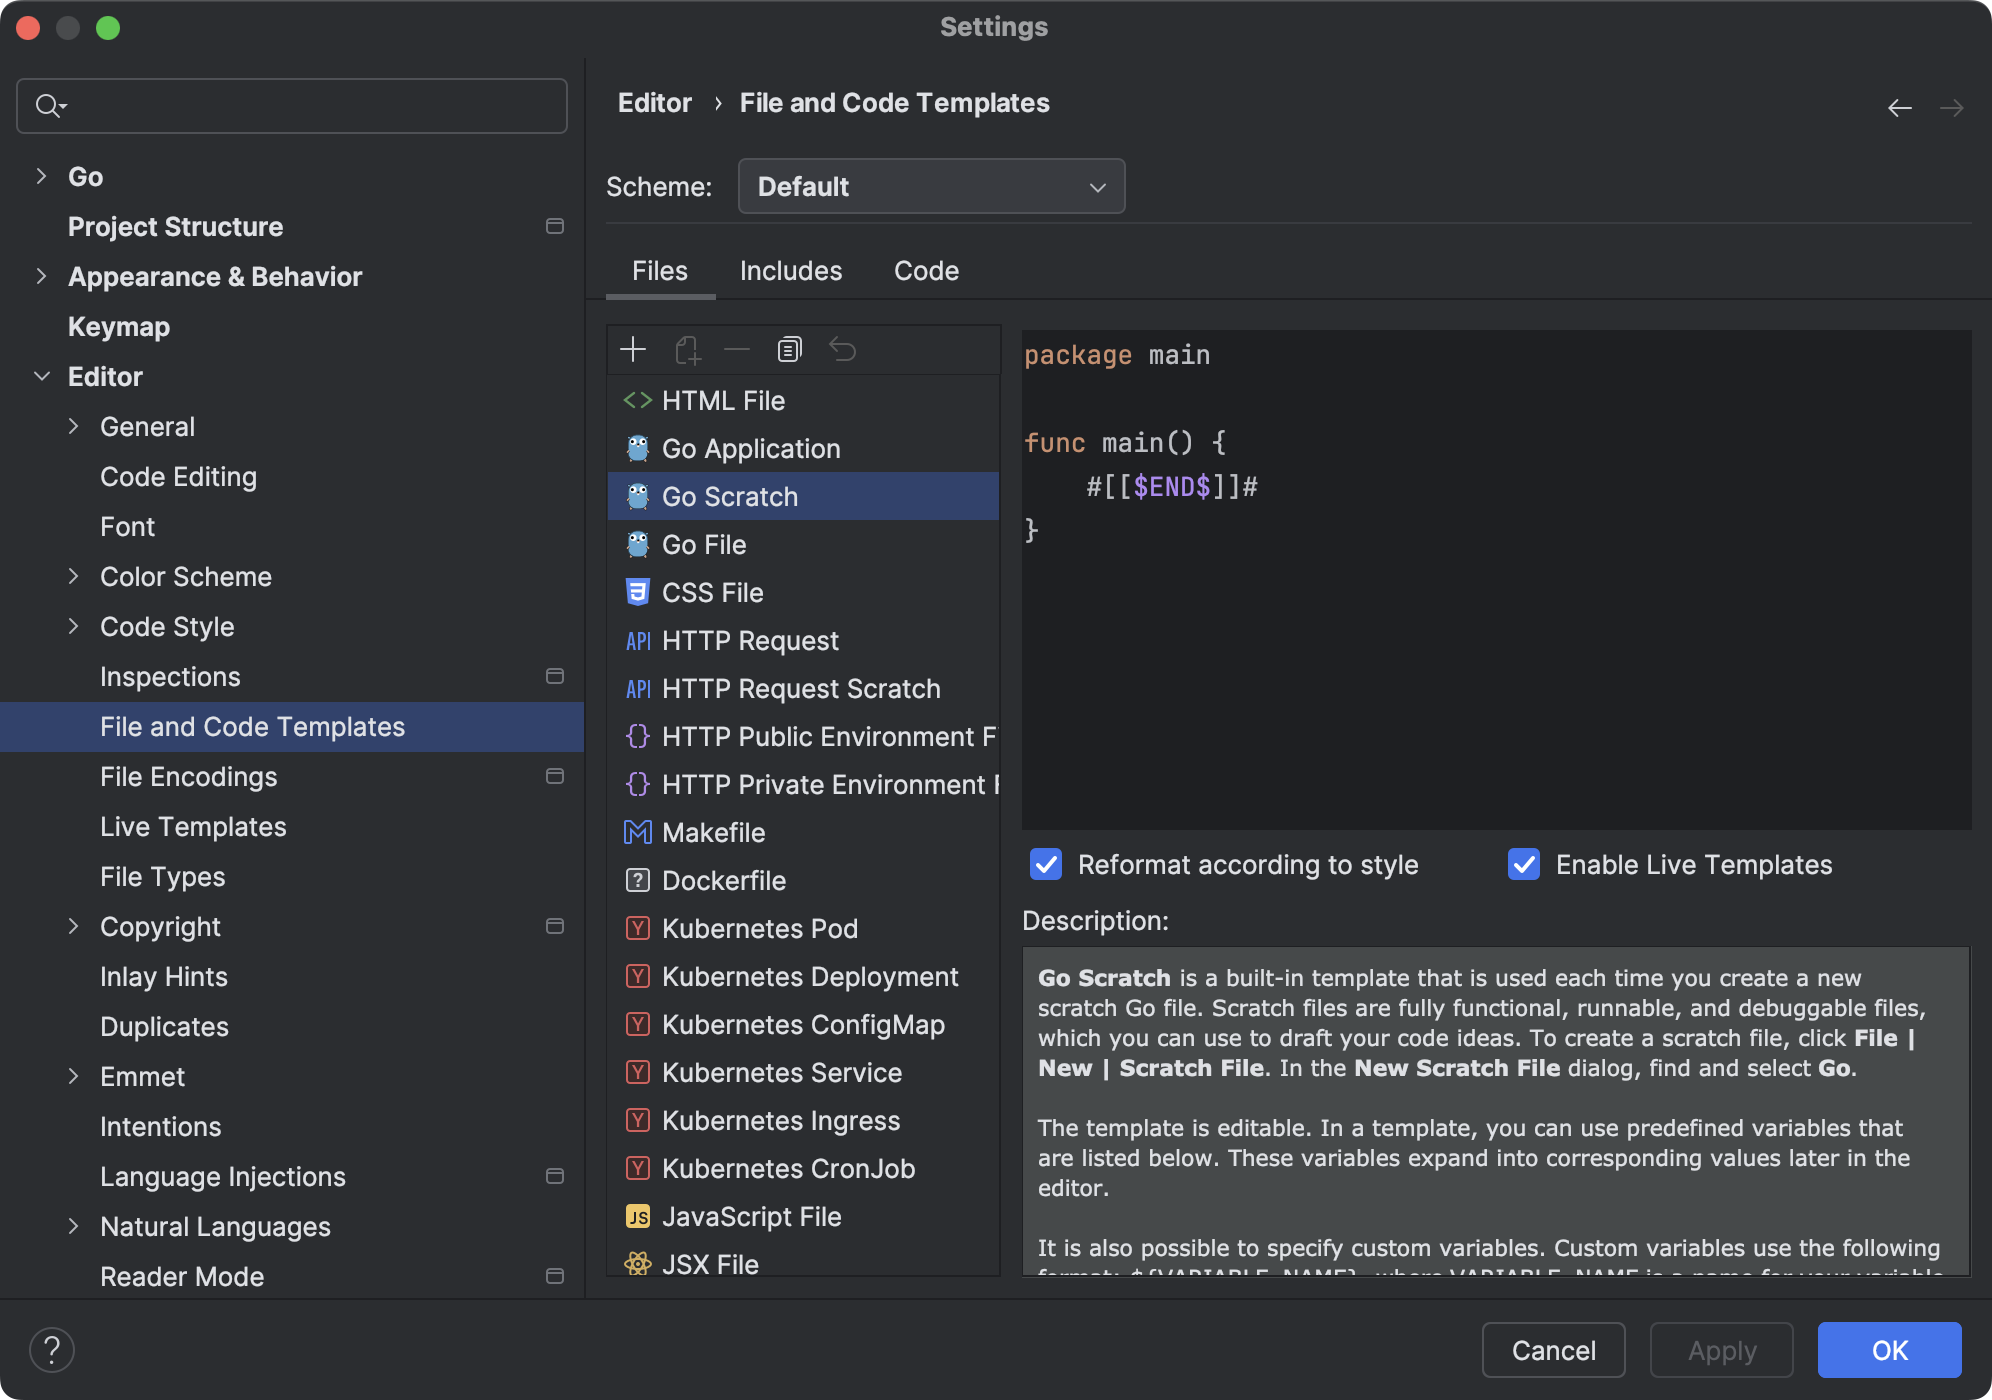Switch to the Code tab
1992x1400 pixels.
(926, 271)
